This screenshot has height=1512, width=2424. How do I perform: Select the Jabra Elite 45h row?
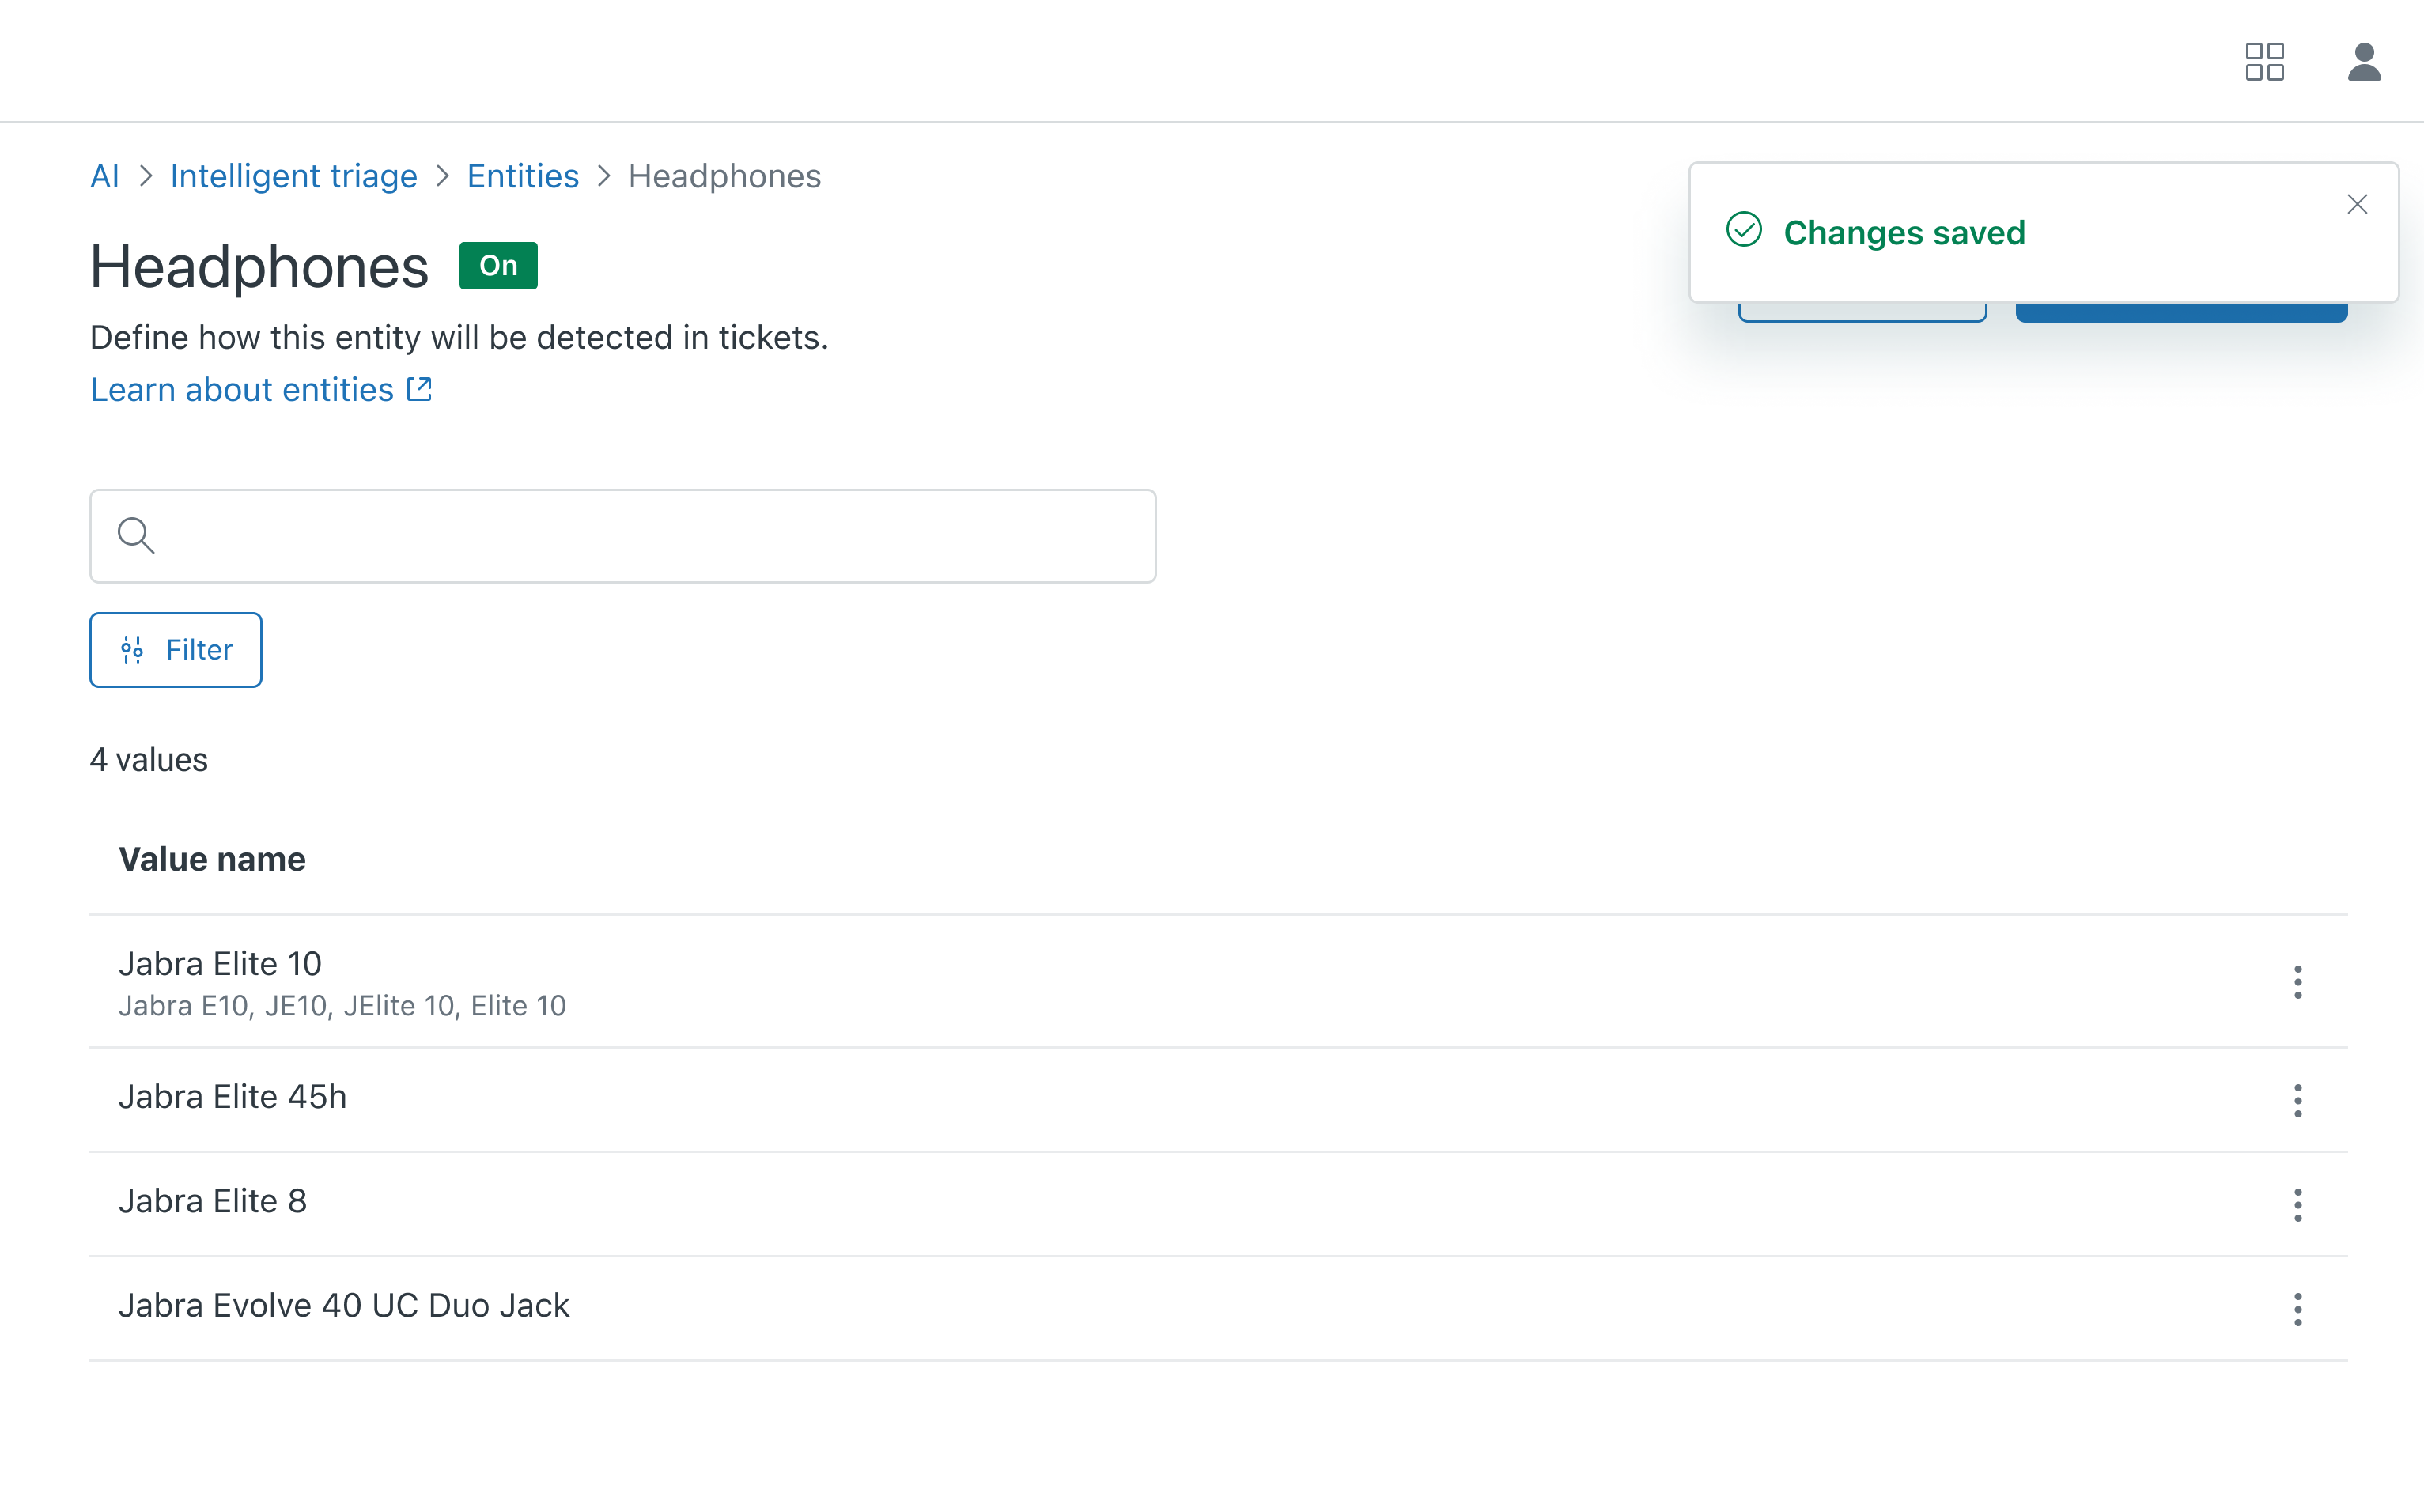(1218, 1100)
